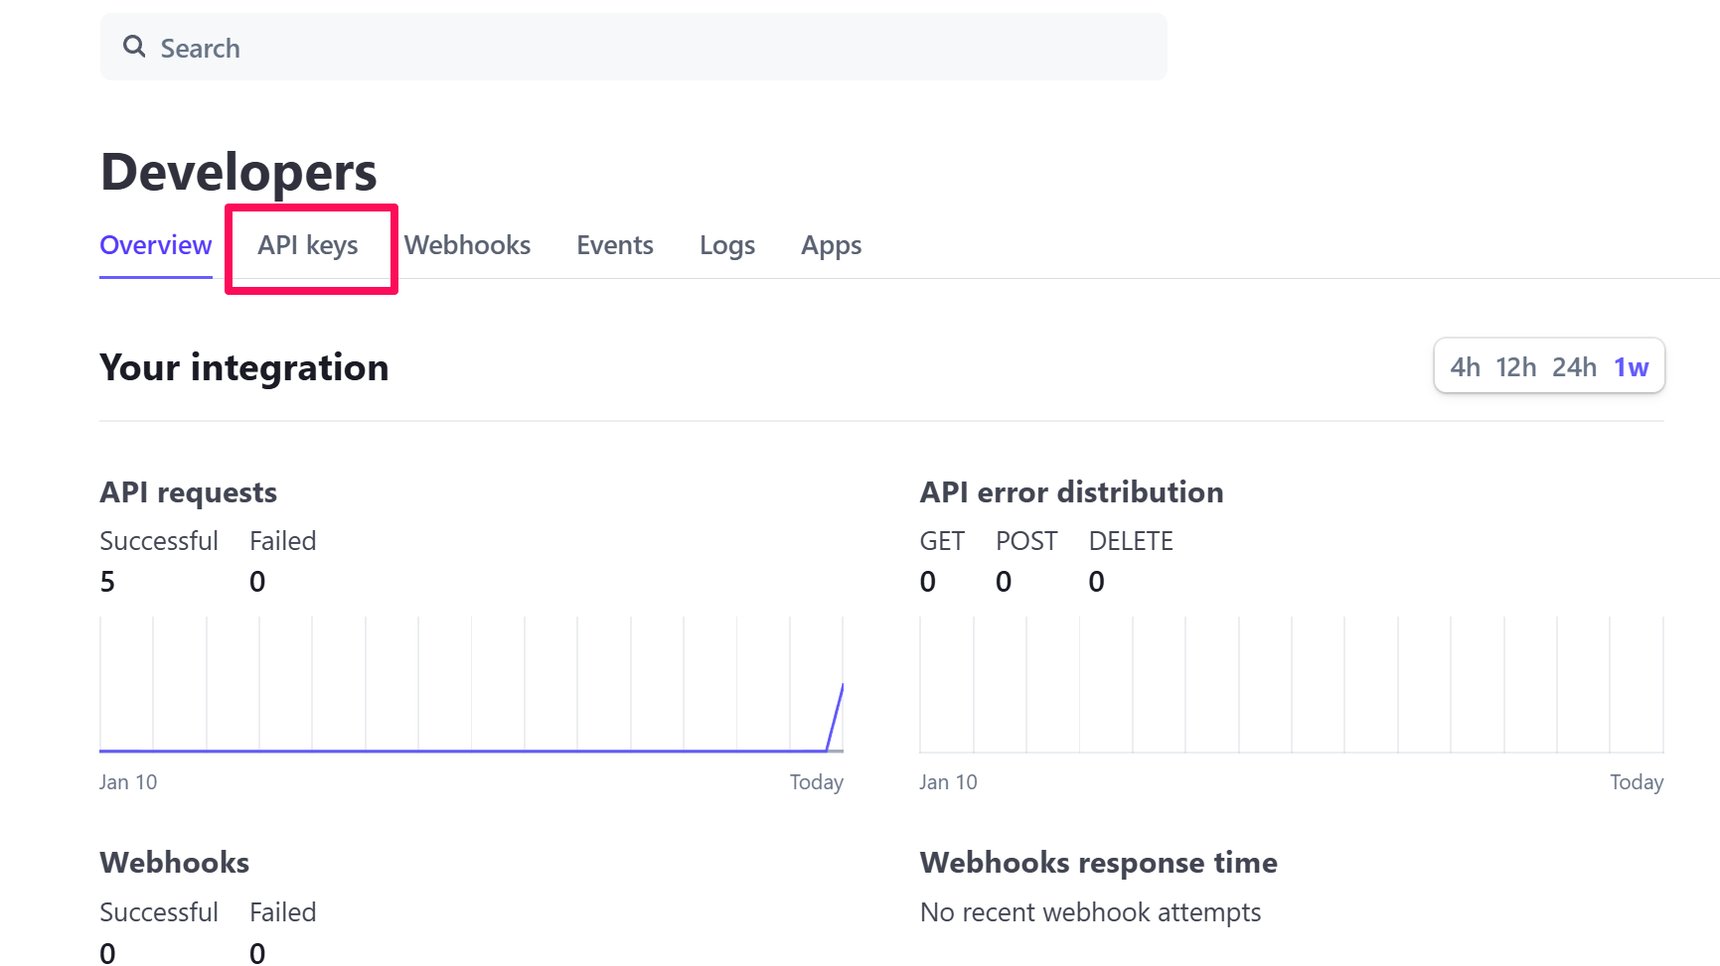The height and width of the screenshot is (966, 1720).
Task: Click the Failed count under API requests
Action: [x=257, y=581]
